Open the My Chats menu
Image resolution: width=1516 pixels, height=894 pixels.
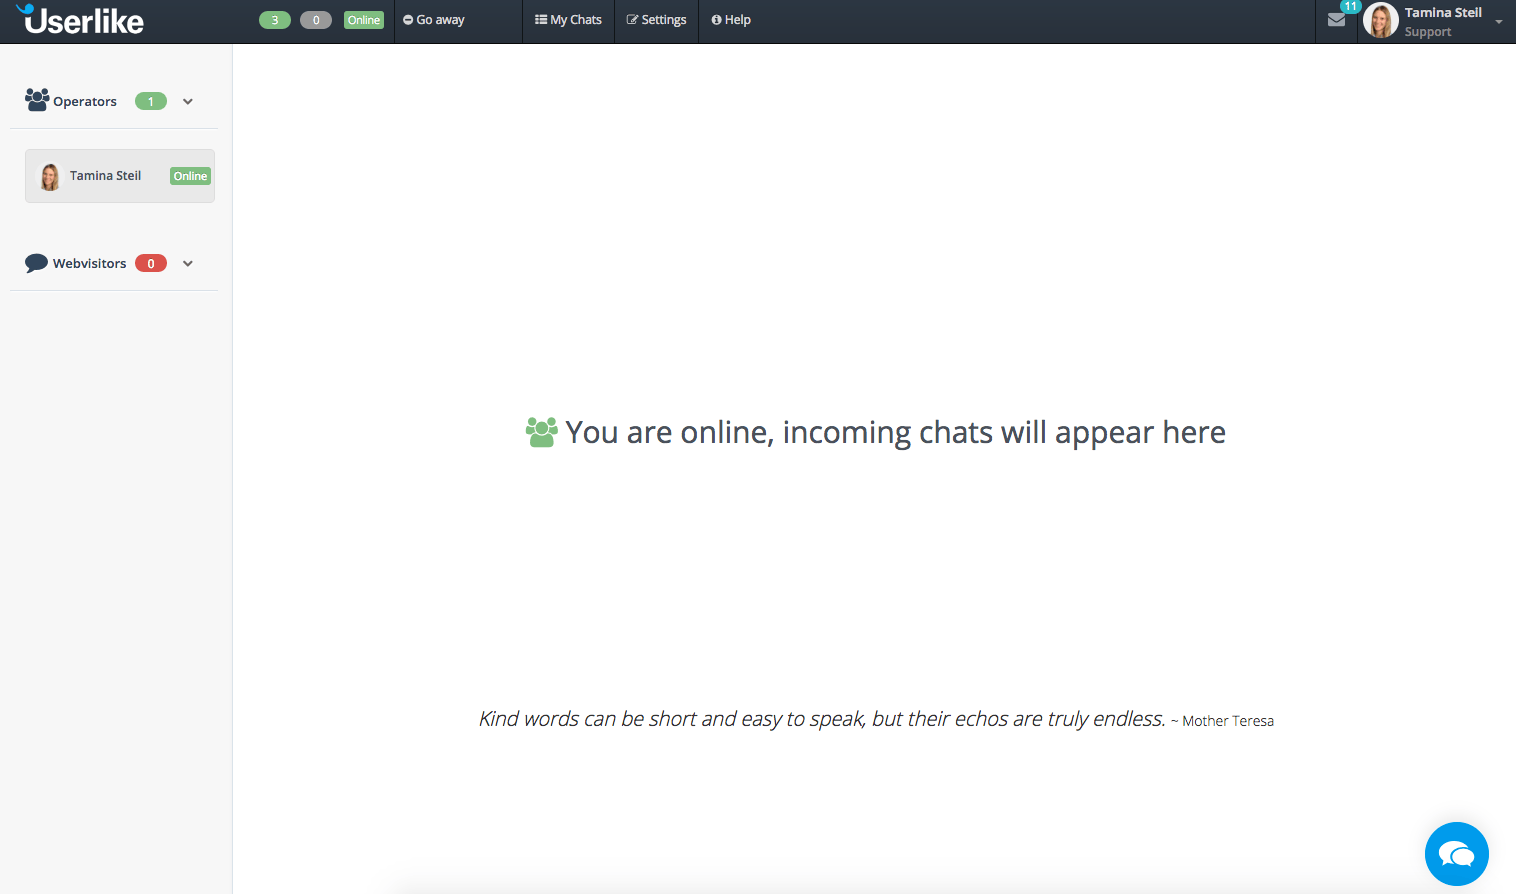click(x=567, y=19)
